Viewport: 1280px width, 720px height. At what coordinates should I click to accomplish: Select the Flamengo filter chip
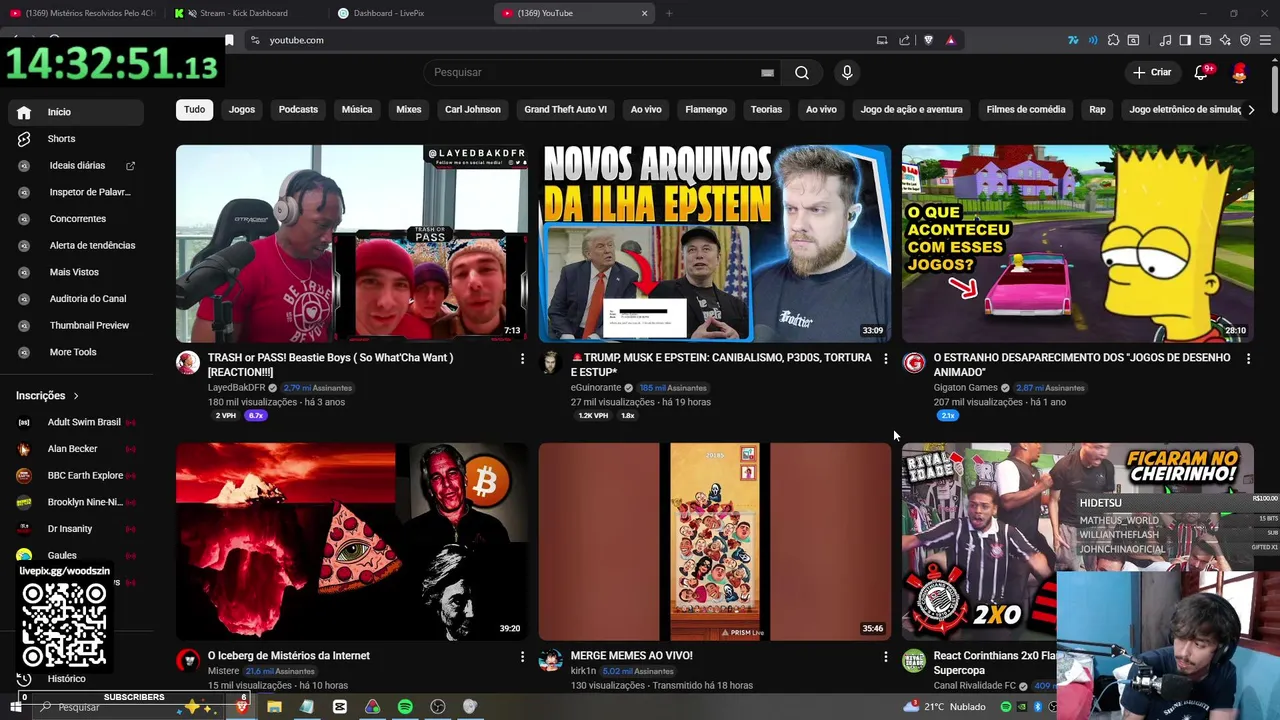point(706,109)
